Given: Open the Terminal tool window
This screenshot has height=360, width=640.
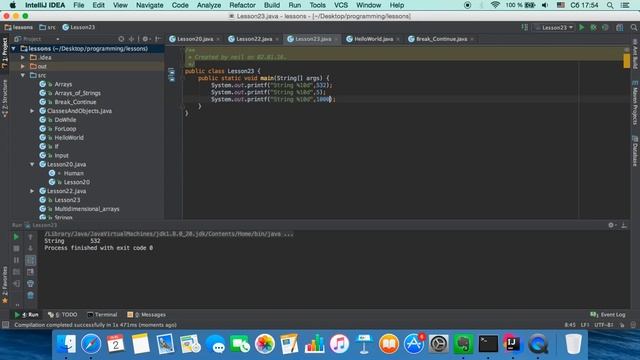Looking at the screenshot, I should click(102, 315).
